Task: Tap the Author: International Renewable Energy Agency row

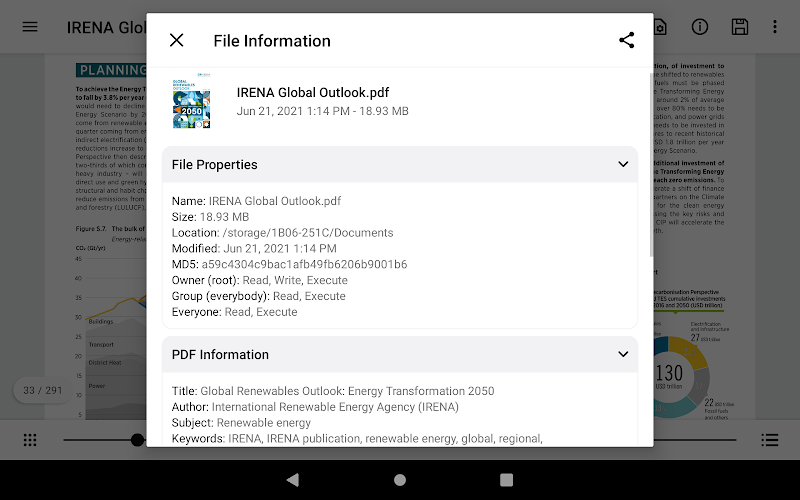Action: tap(315, 407)
